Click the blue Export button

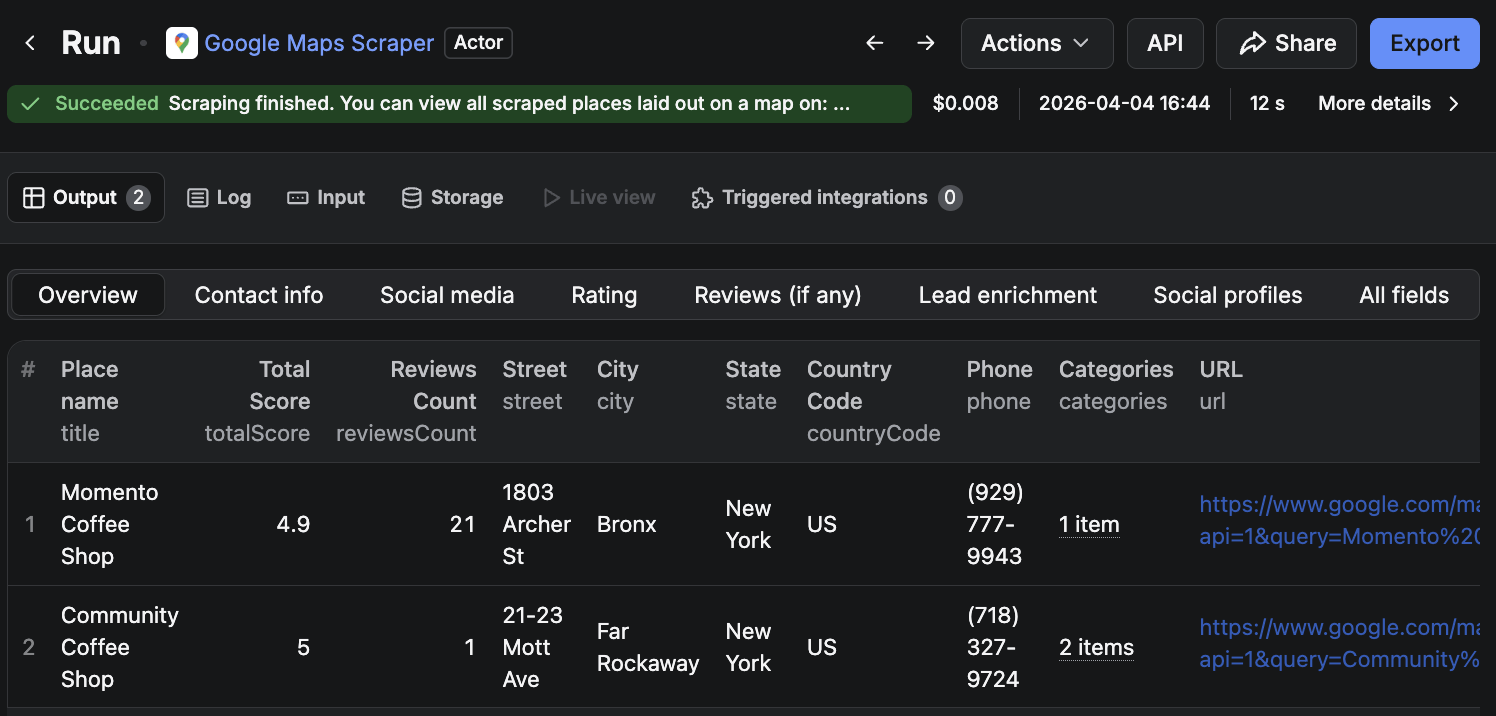pos(1424,43)
